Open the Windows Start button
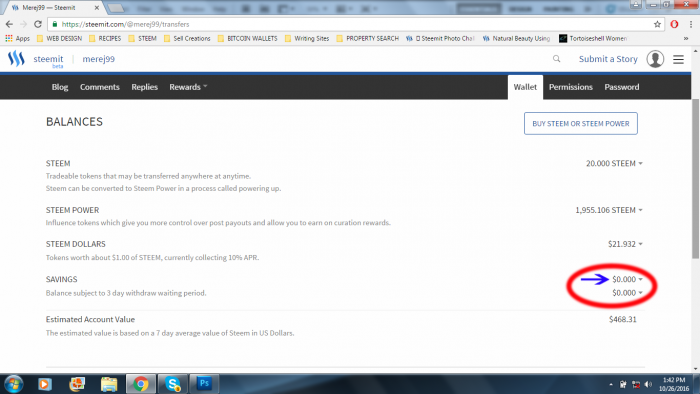The height and width of the screenshot is (394, 700). (13, 384)
